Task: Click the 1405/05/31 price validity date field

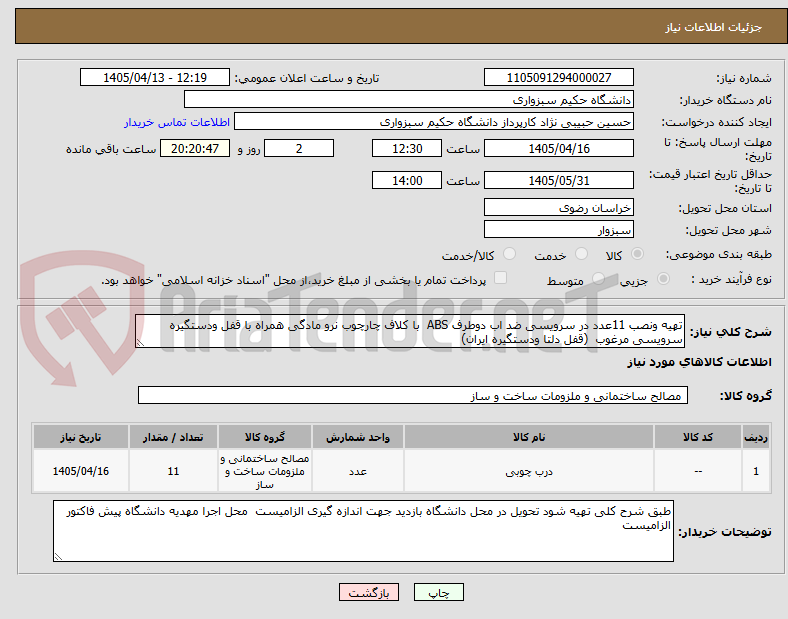Action: pyautogui.click(x=558, y=180)
